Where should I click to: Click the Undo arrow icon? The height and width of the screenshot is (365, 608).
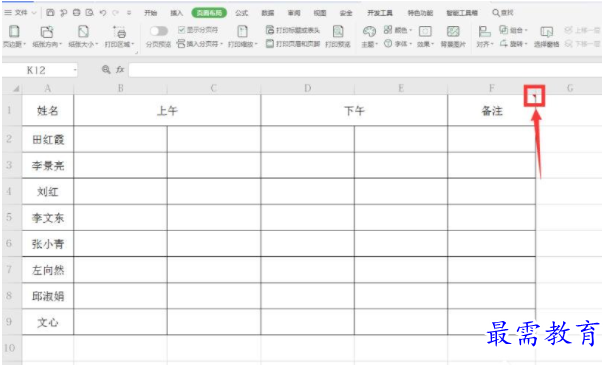[103, 13]
